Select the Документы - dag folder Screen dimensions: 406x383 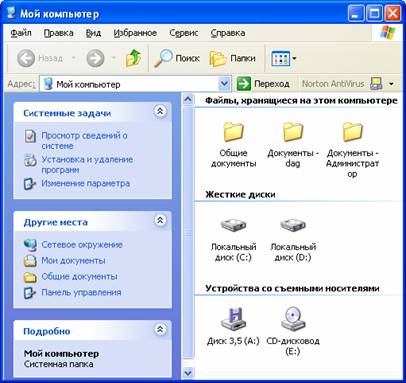[293, 144]
